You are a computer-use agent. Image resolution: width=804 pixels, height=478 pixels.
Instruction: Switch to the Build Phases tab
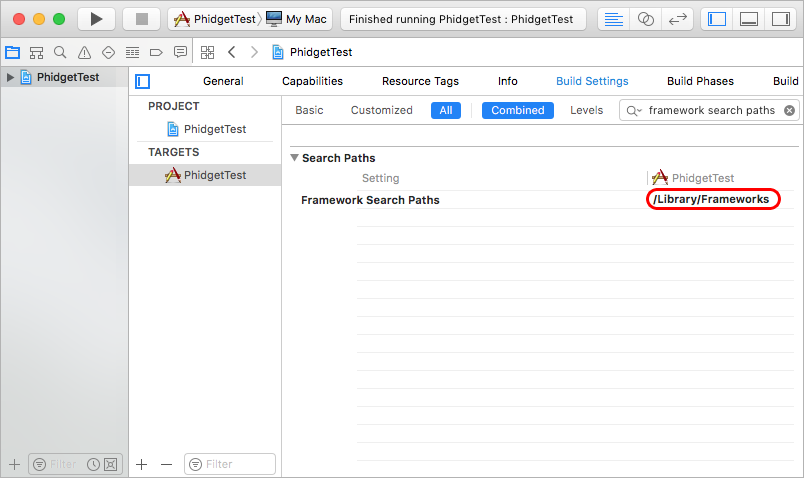coord(700,81)
